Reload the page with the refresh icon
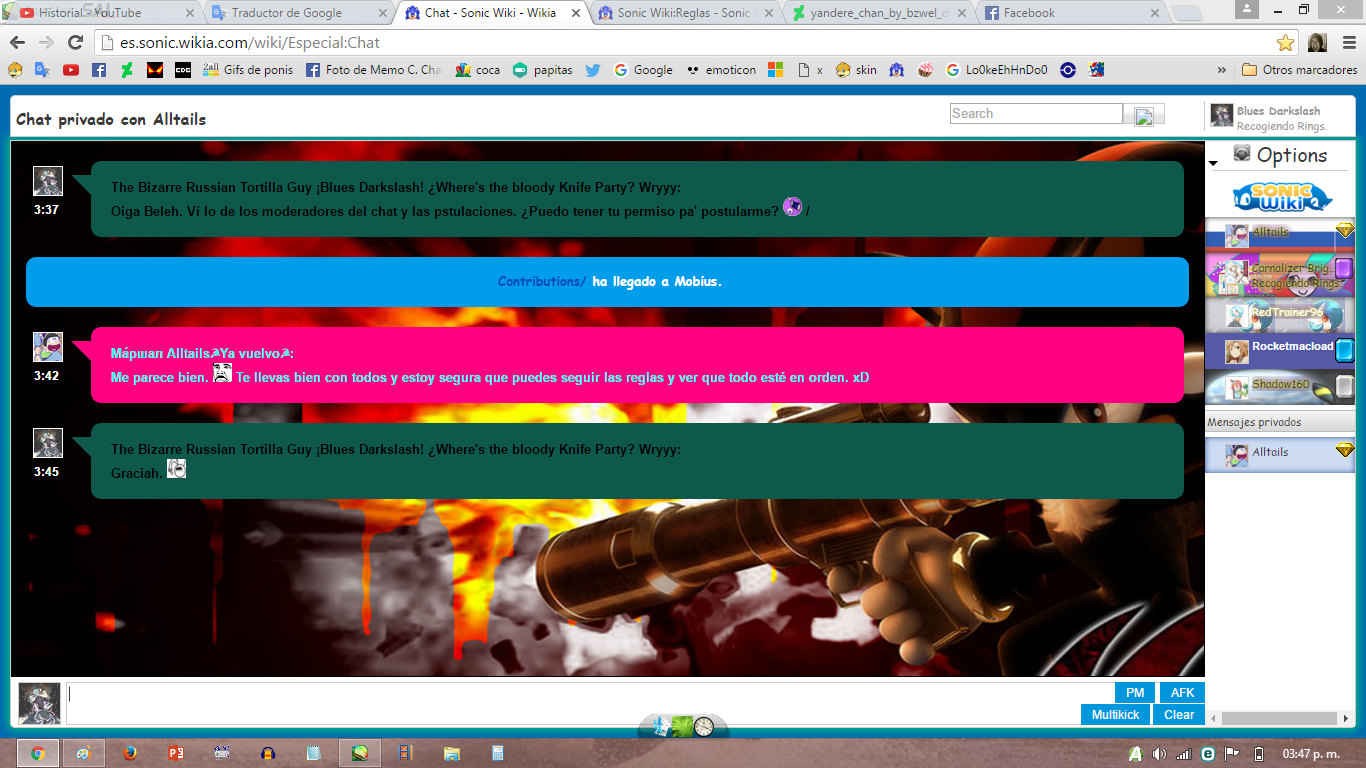1366x768 pixels. 75,42
